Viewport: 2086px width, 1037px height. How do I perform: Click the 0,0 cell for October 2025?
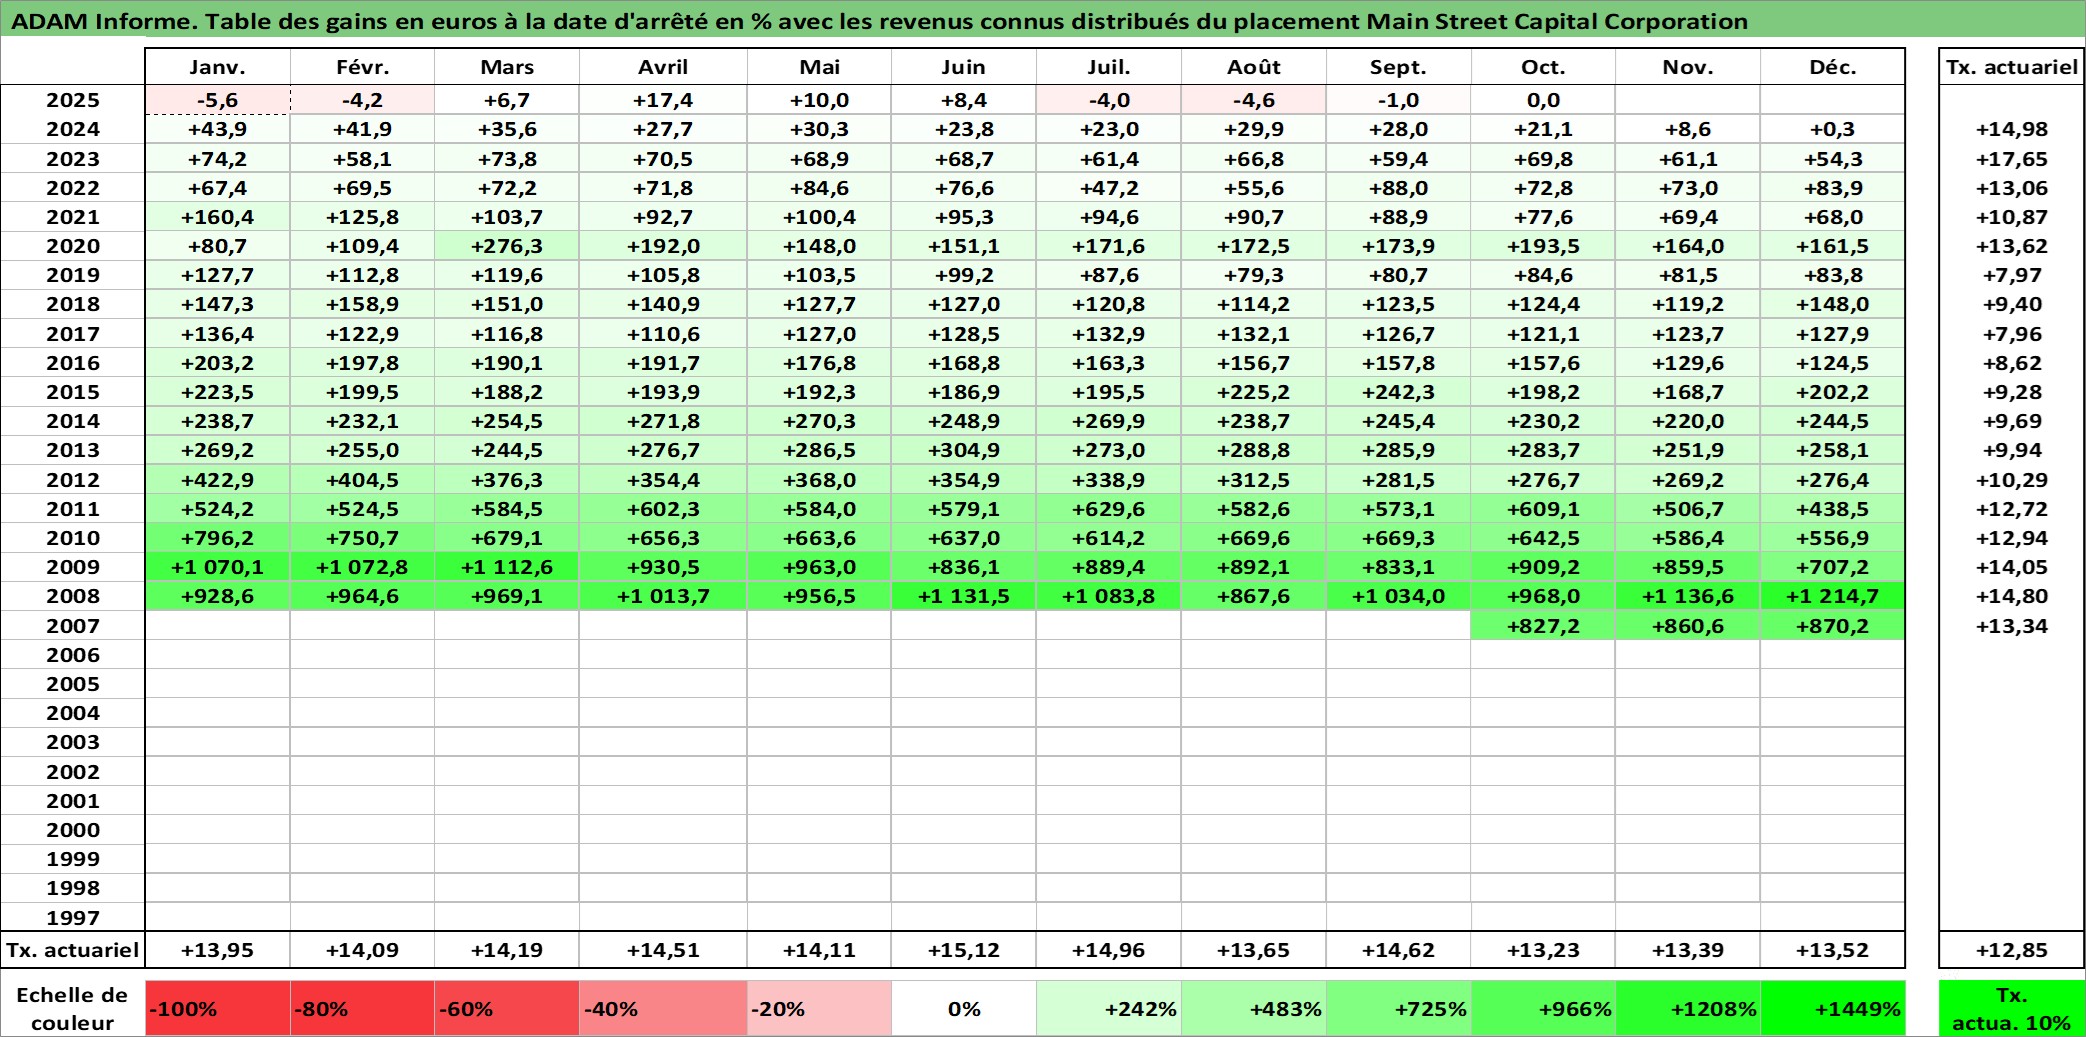point(1543,100)
